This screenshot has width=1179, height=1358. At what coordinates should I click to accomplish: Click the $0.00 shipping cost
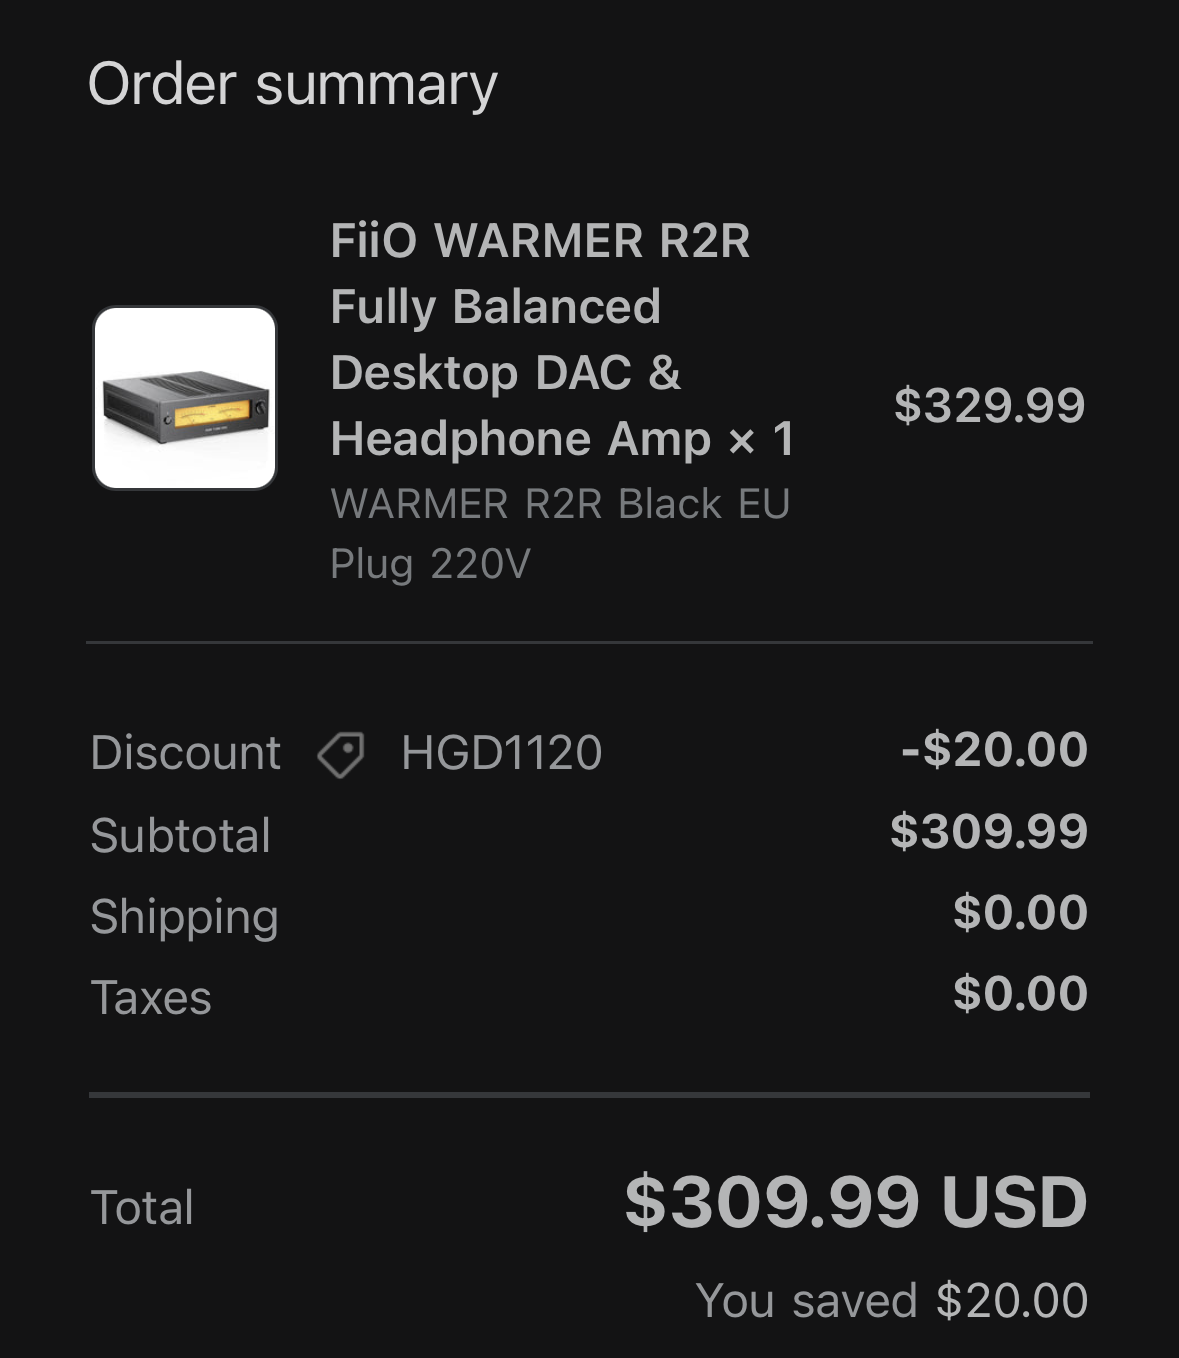(1020, 913)
